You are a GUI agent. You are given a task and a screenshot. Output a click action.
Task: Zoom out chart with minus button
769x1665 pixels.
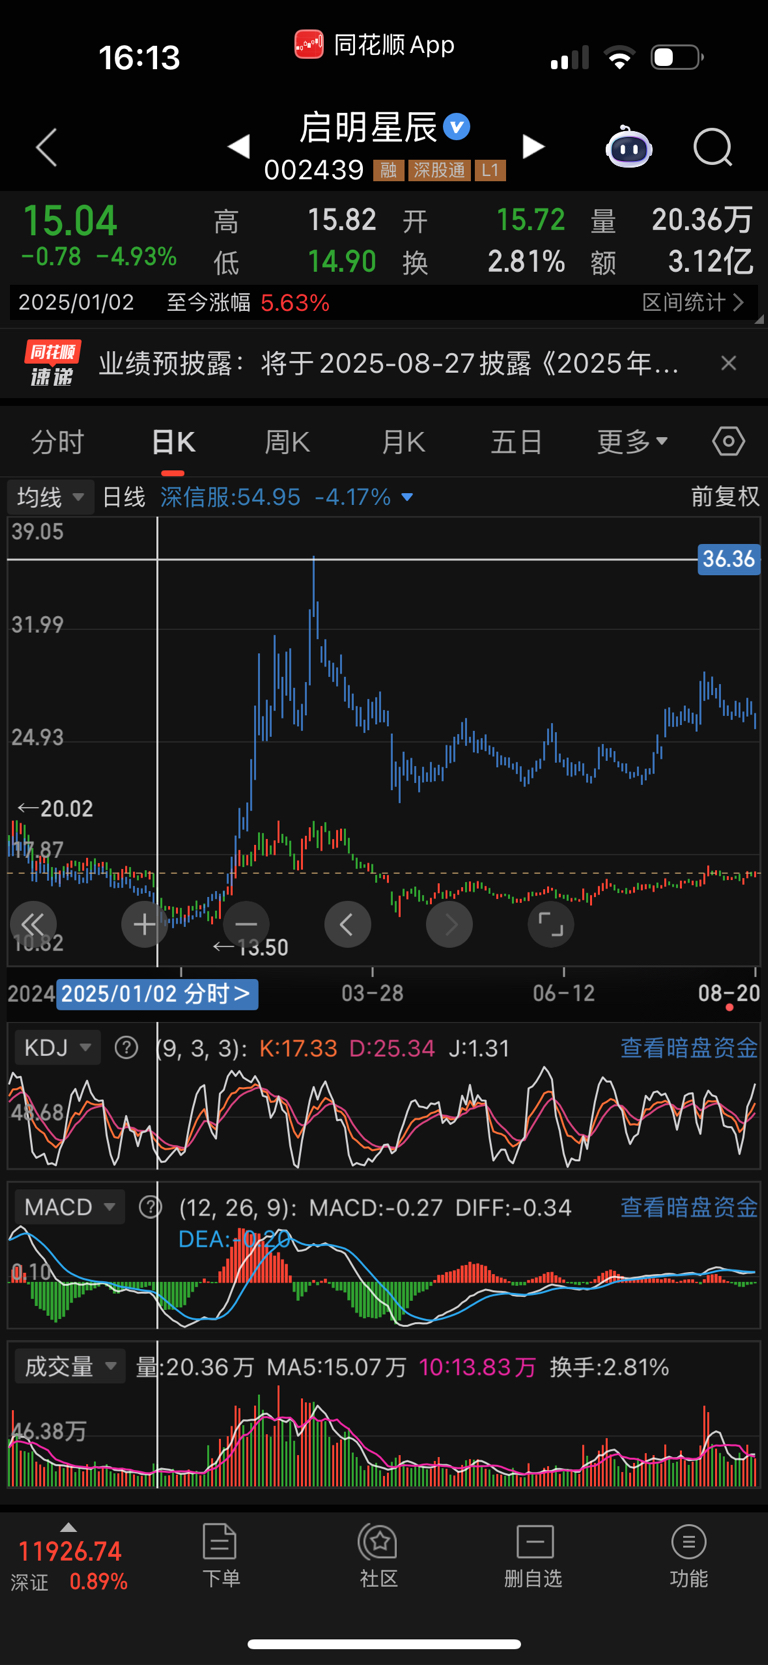[246, 924]
